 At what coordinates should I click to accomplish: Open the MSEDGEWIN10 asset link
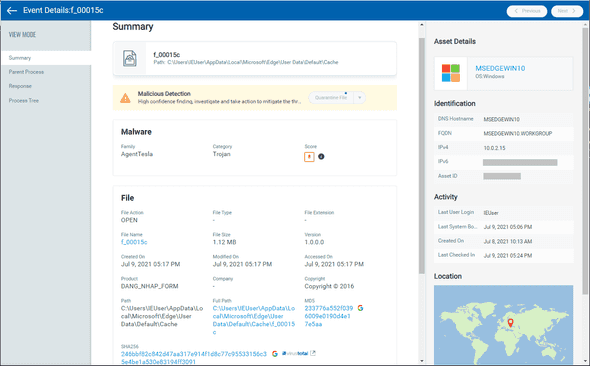pyautogui.click(x=500, y=68)
